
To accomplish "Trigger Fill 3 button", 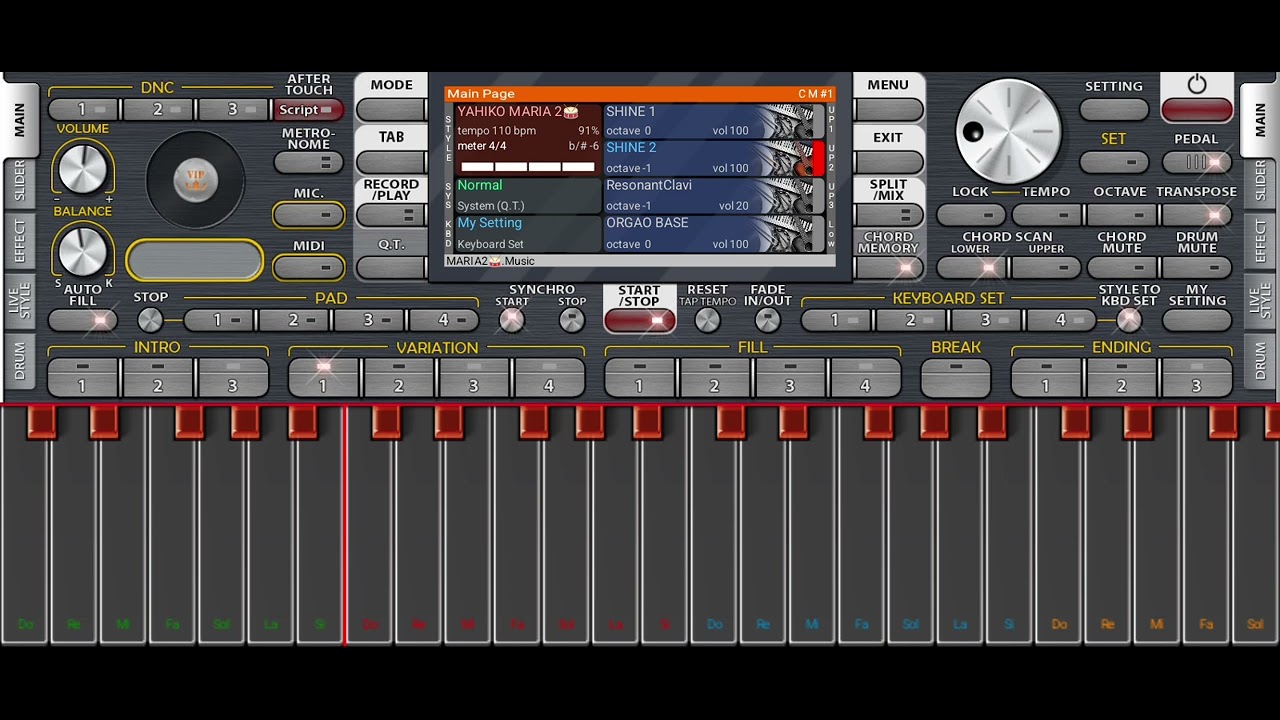I will [790, 377].
